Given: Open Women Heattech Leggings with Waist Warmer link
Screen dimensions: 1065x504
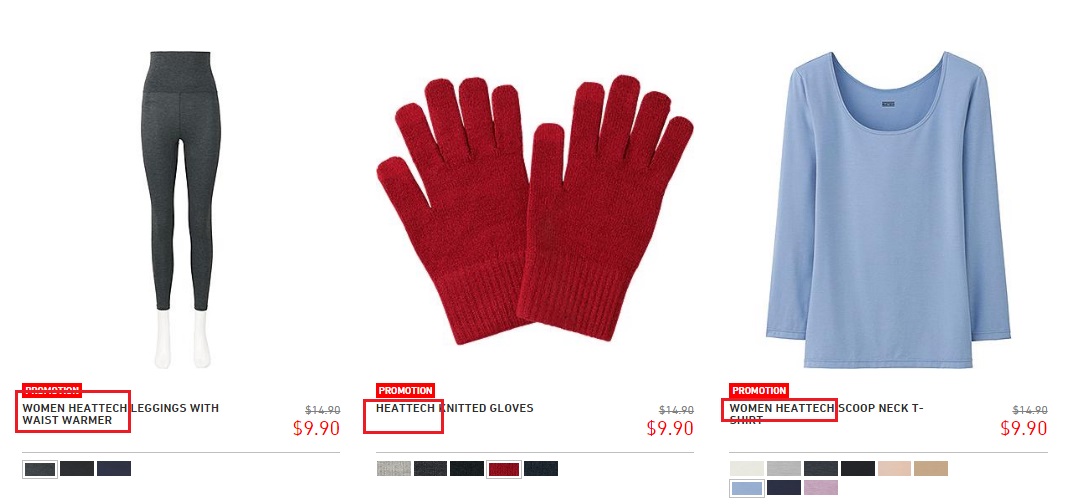Looking at the screenshot, I should (120, 414).
